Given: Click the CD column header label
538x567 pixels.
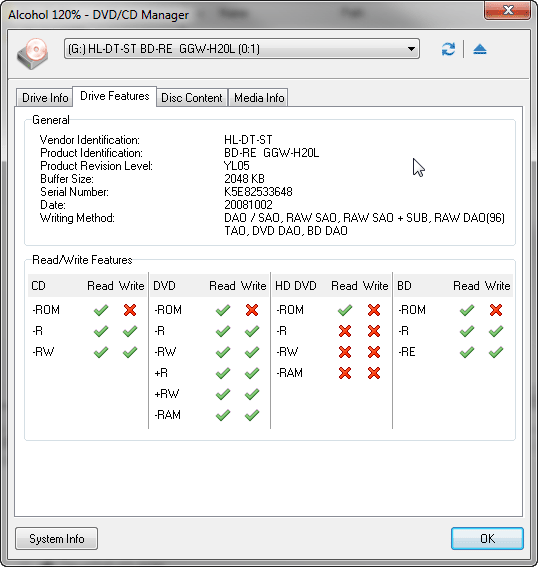Looking at the screenshot, I should pyautogui.click(x=38, y=286).
